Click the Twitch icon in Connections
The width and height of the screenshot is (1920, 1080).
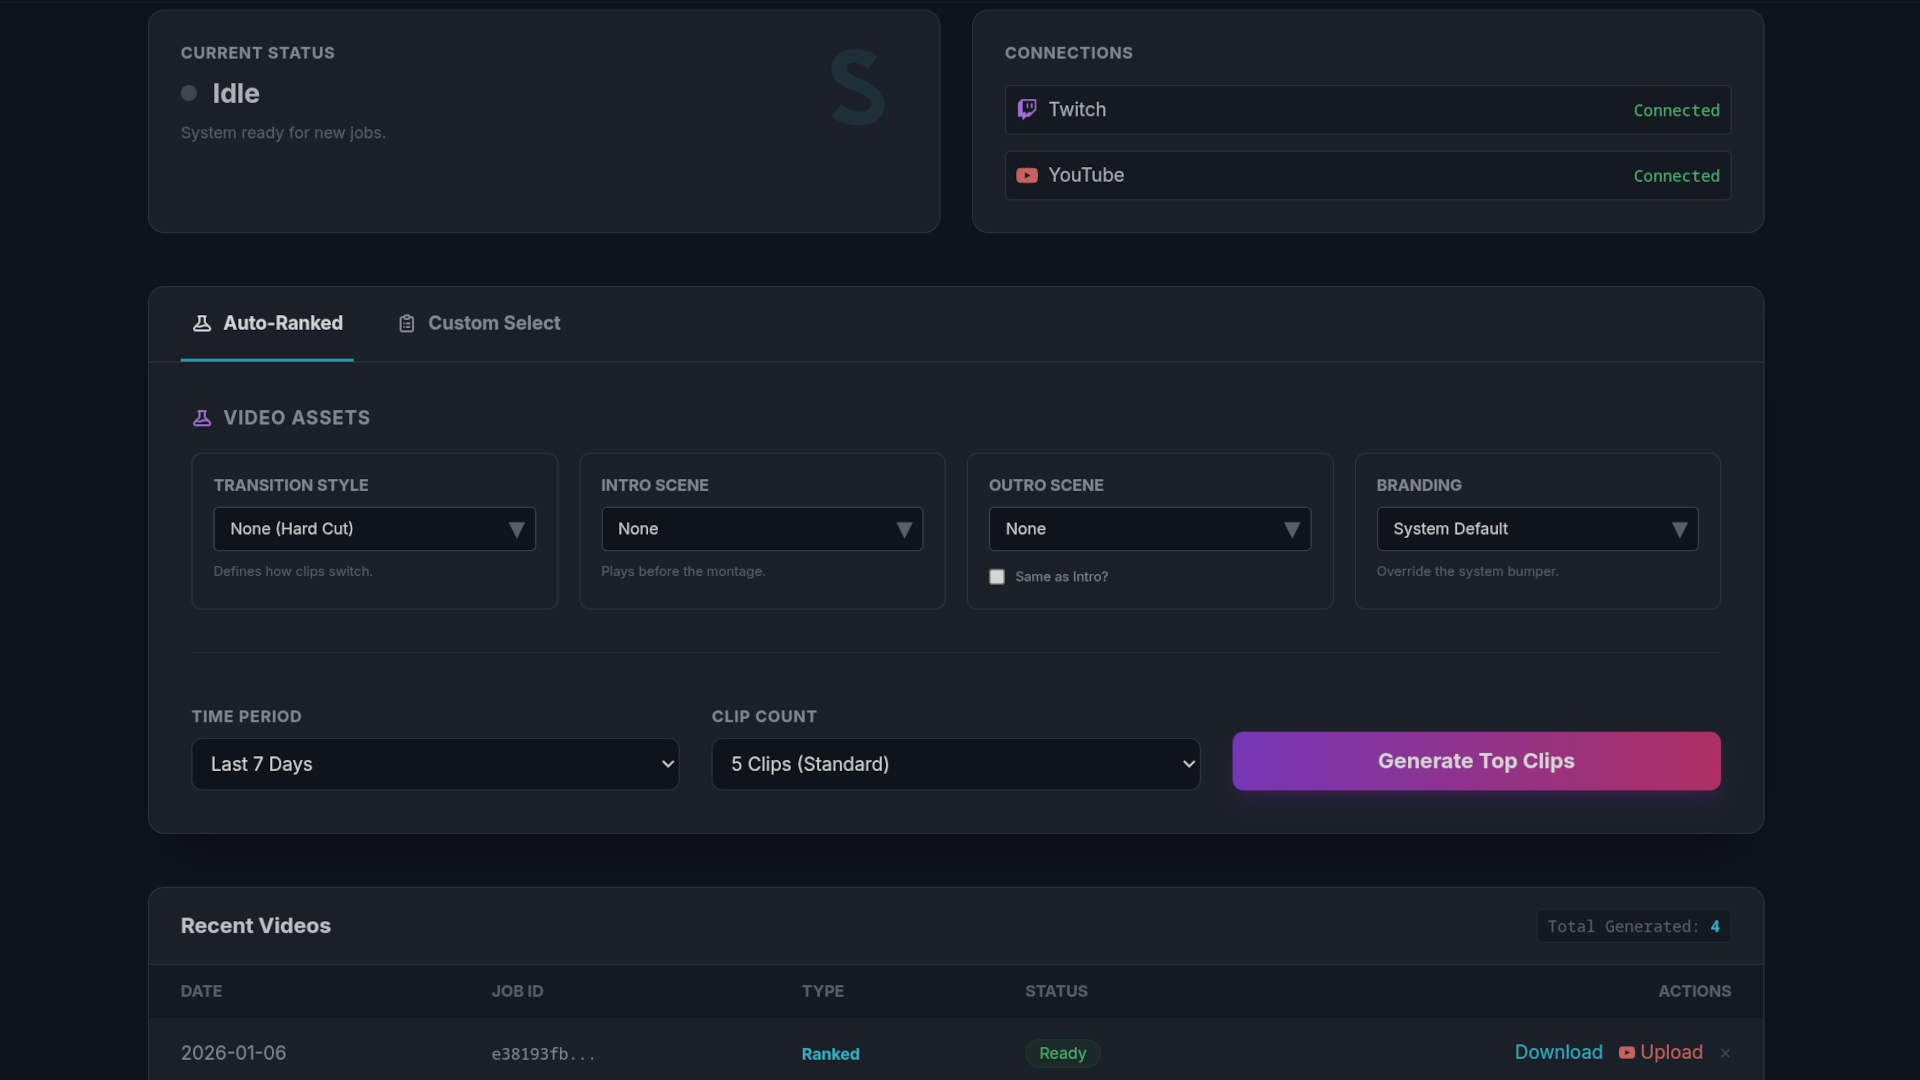click(1027, 109)
